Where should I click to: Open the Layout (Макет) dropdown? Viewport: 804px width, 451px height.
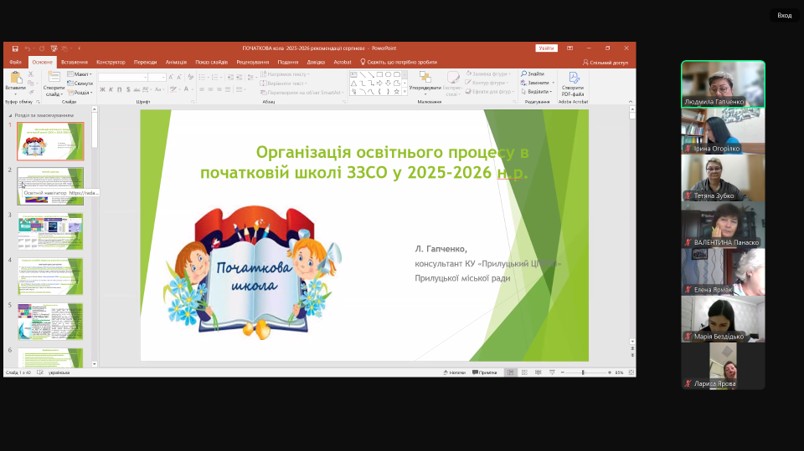[x=81, y=74]
